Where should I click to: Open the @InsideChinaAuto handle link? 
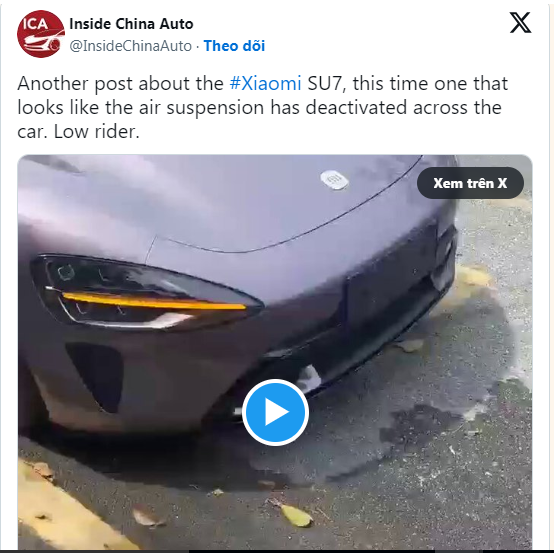(130, 46)
